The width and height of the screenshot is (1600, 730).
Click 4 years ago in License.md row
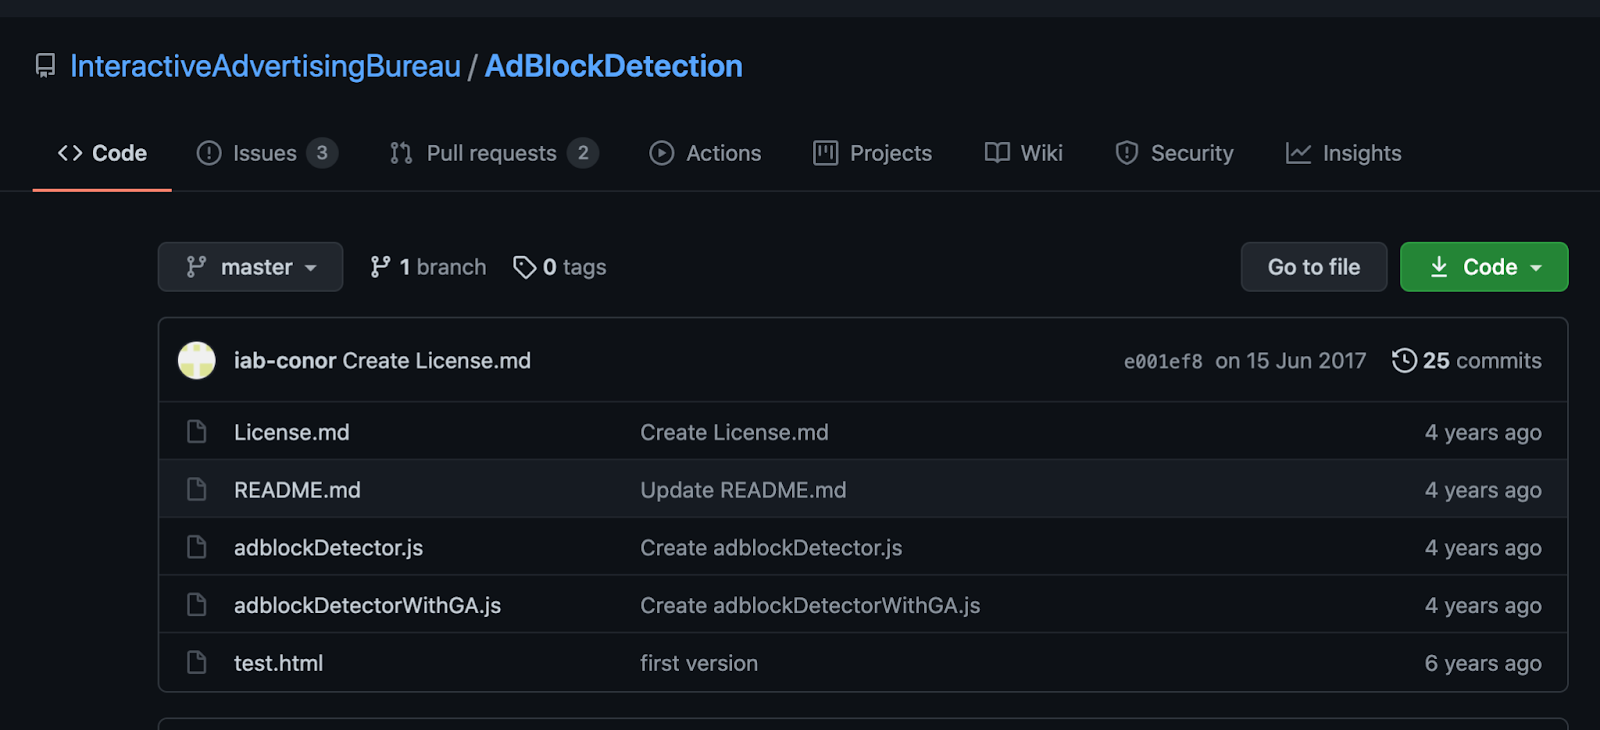[1483, 433]
